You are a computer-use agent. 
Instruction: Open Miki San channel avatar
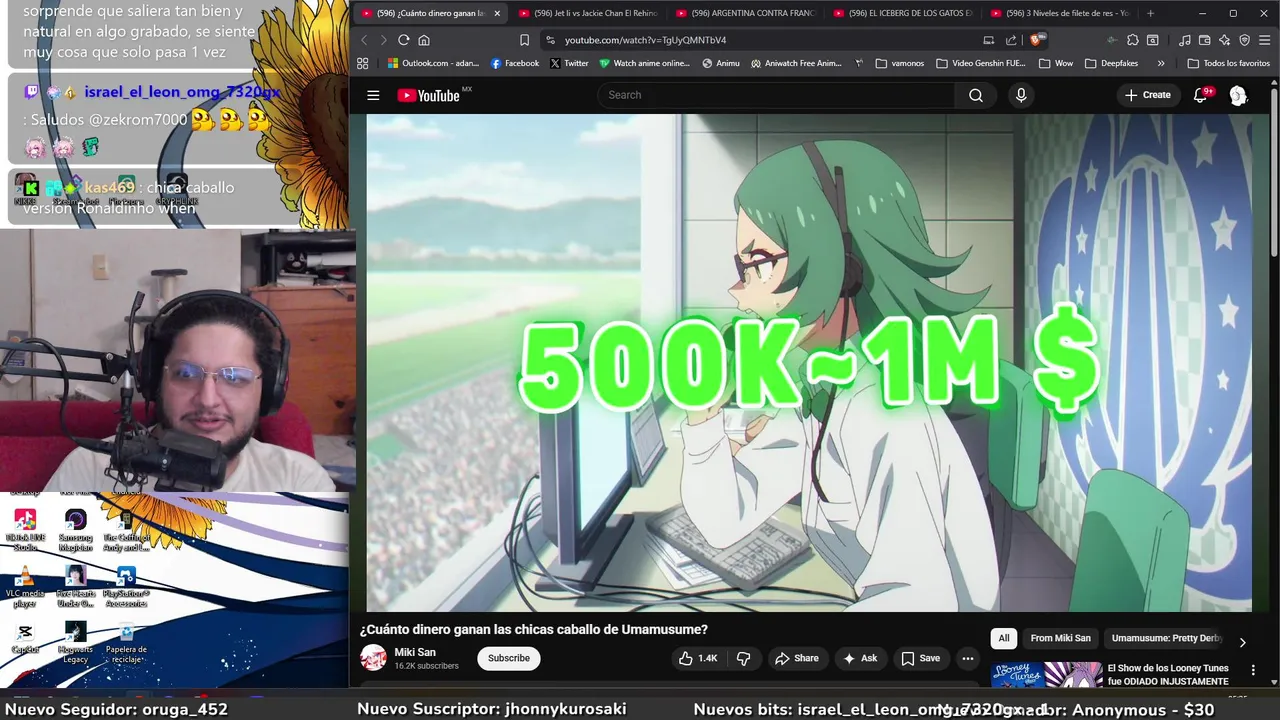(x=373, y=657)
